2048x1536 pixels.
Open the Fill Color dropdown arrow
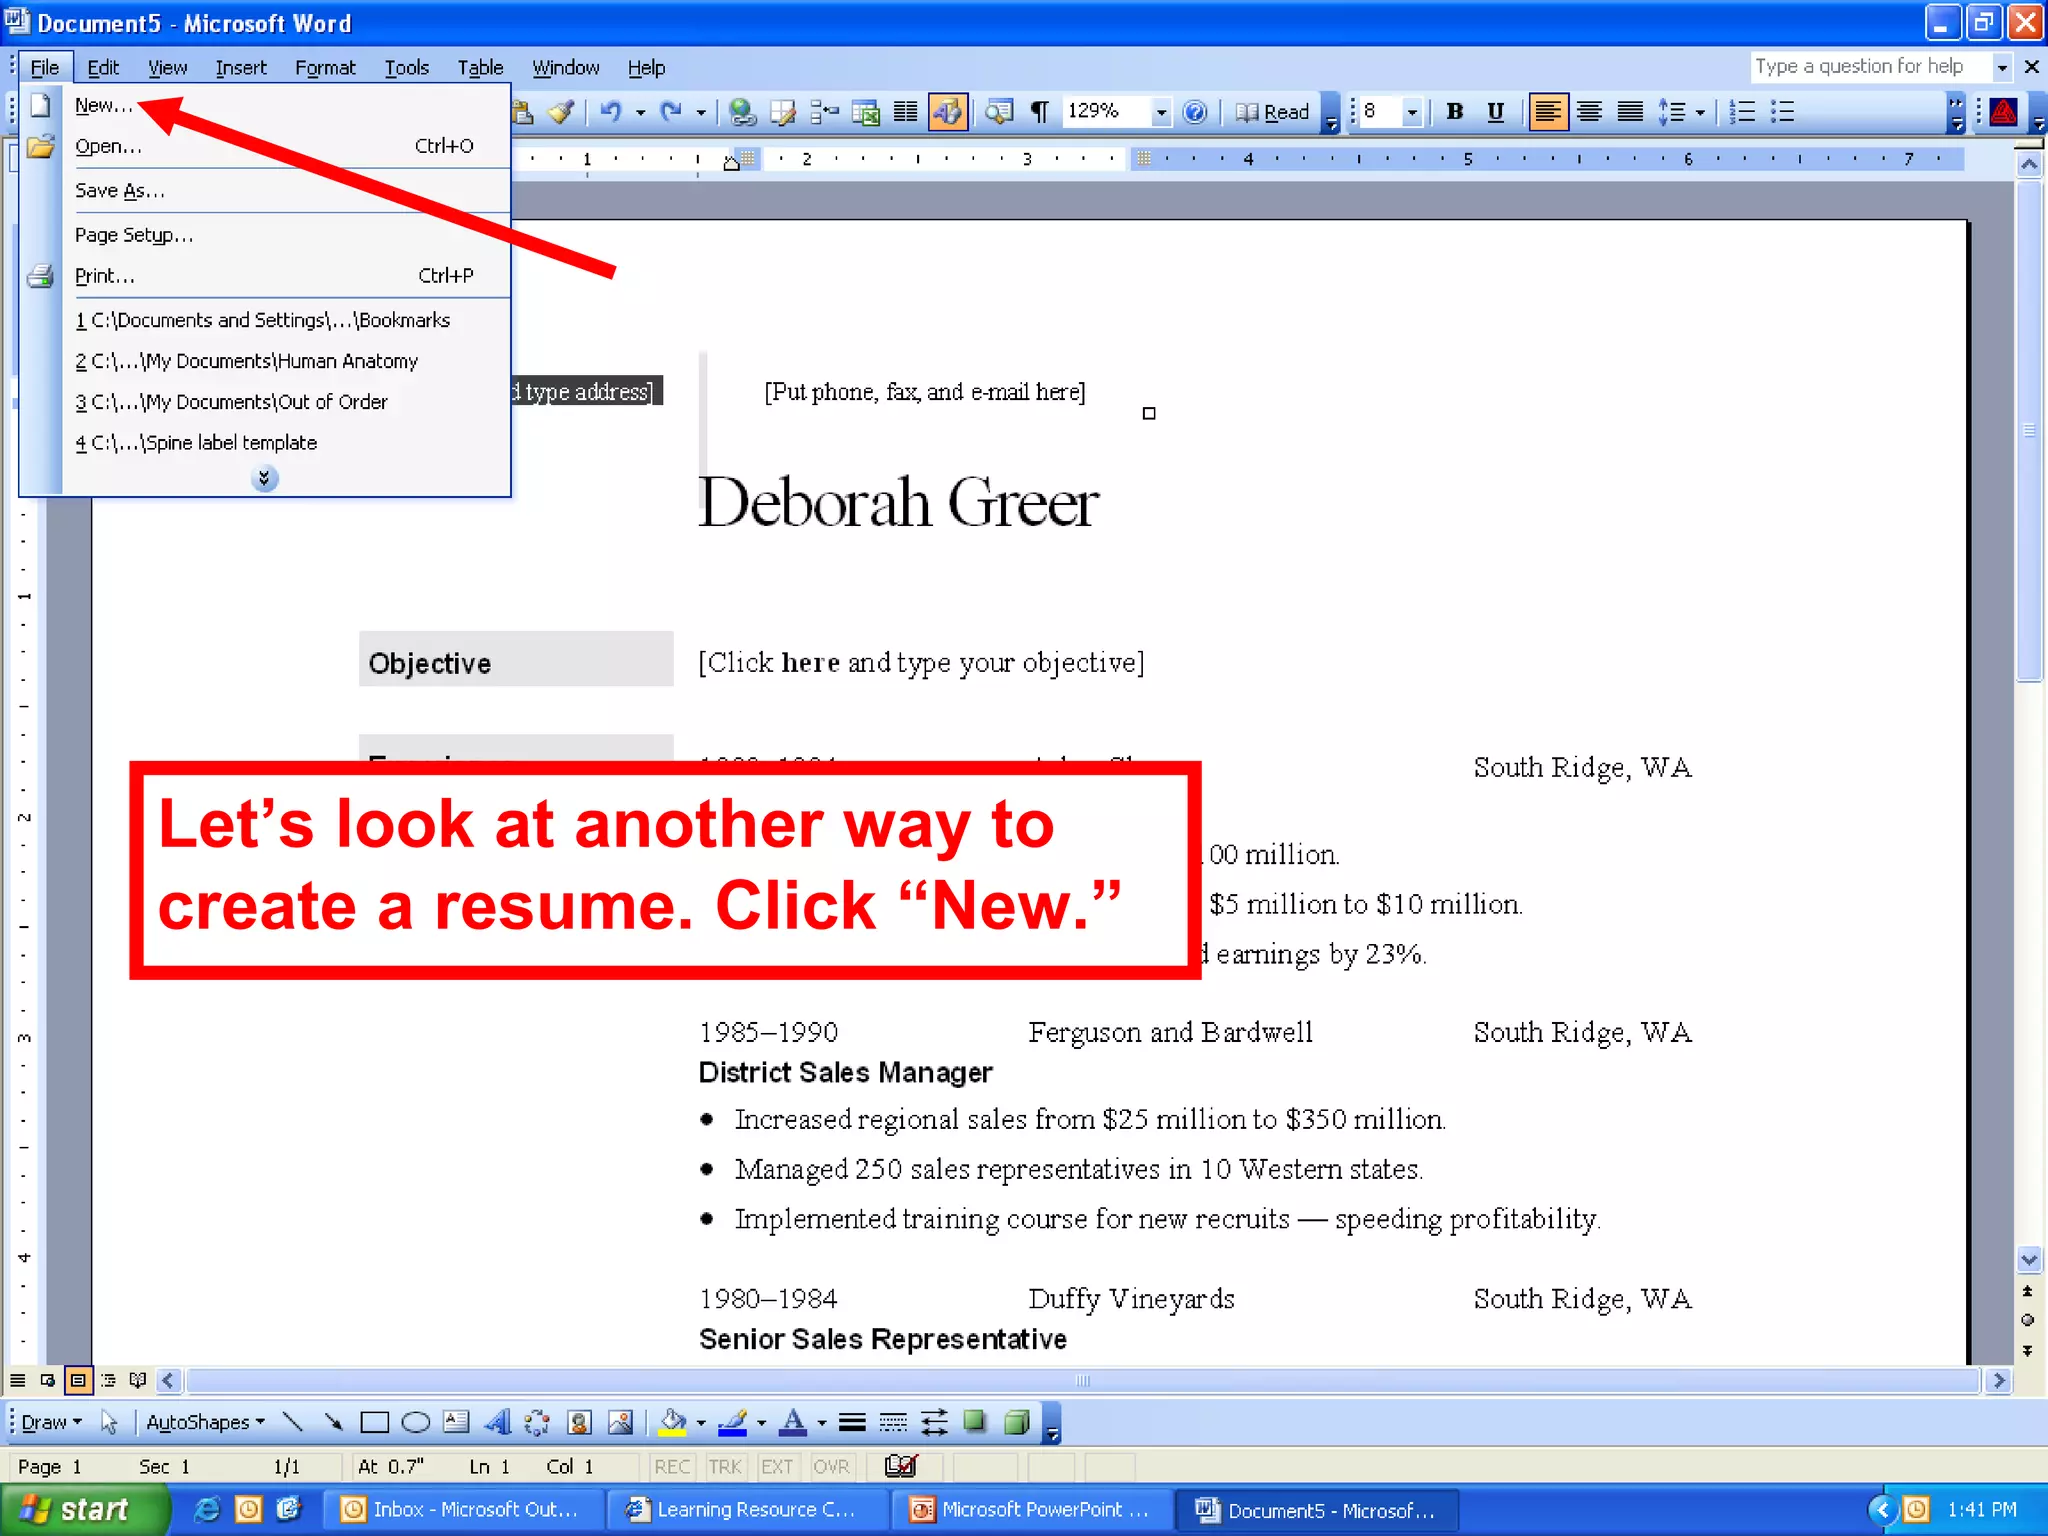tap(701, 1422)
